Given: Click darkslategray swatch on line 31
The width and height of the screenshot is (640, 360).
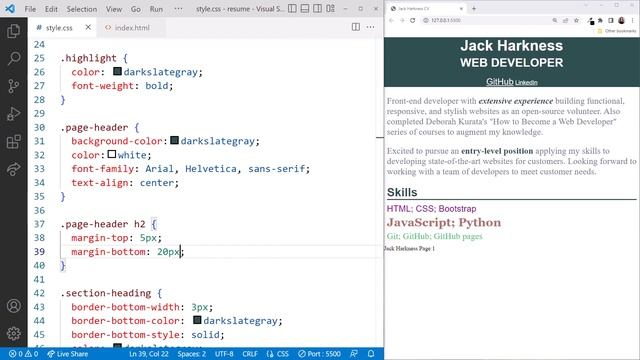Looking at the screenshot, I should pyautogui.click(x=174, y=140).
